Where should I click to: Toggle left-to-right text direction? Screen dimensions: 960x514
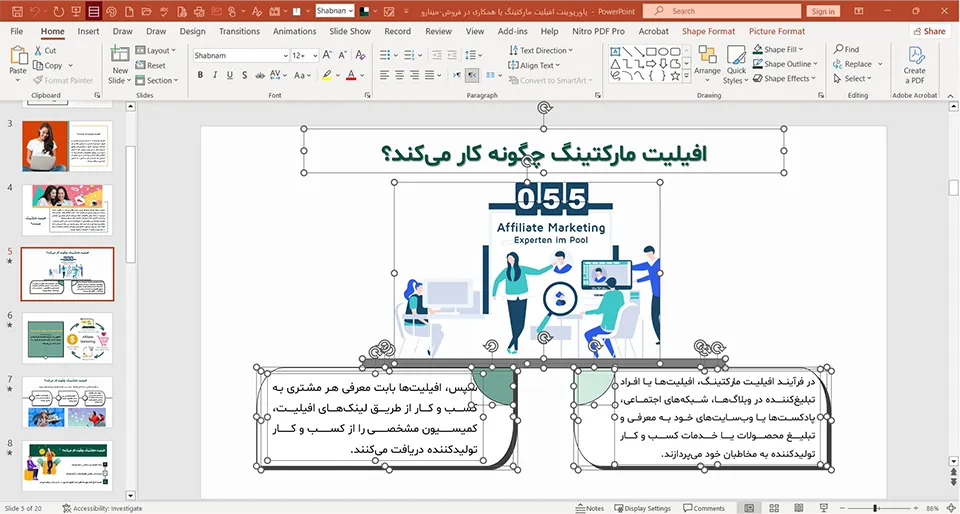tap(457, 75)
